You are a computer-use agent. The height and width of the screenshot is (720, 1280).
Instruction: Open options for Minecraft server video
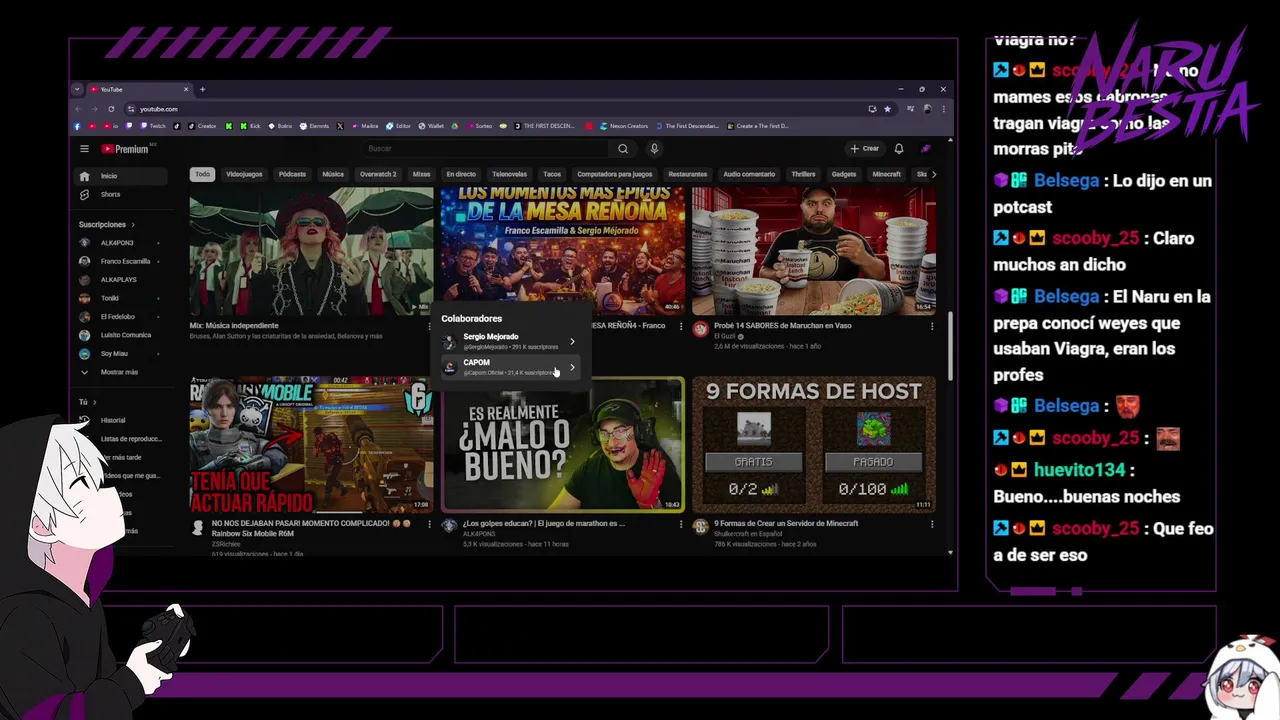point(932,524)
